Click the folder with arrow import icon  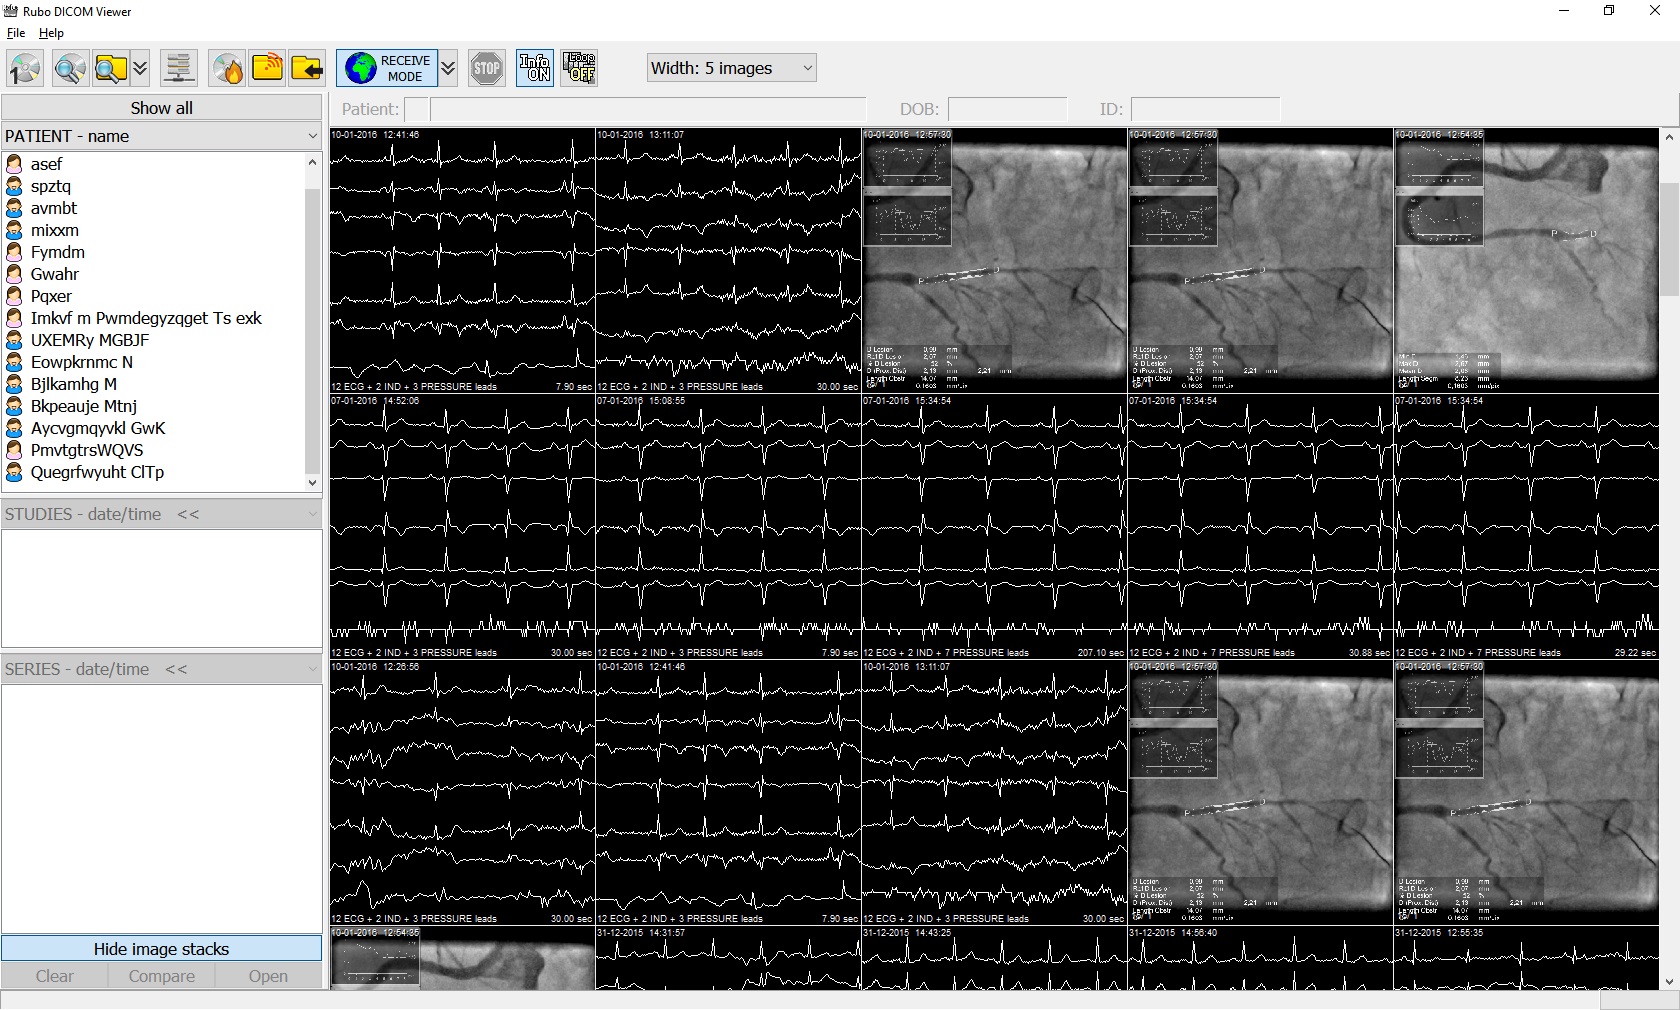tap(307, 69)
